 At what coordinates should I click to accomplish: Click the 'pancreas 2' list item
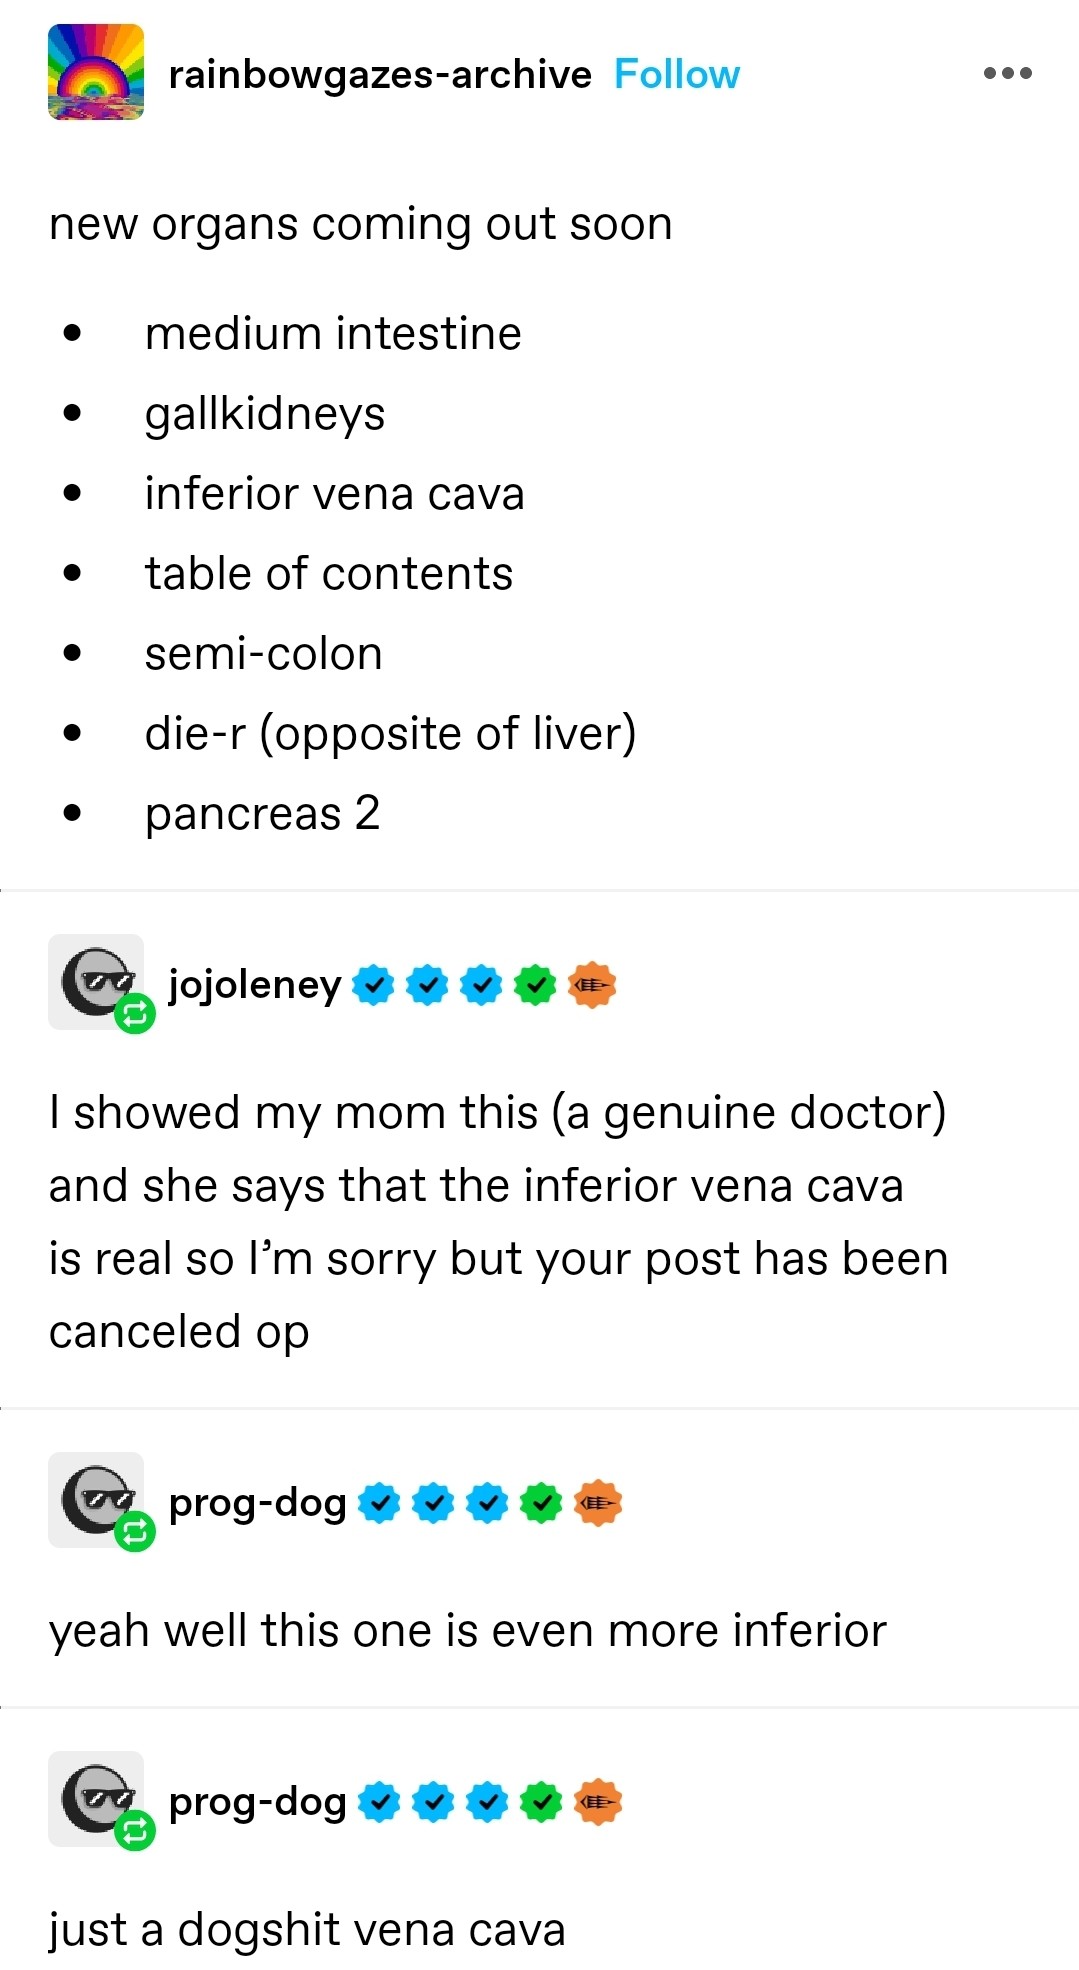262,813
